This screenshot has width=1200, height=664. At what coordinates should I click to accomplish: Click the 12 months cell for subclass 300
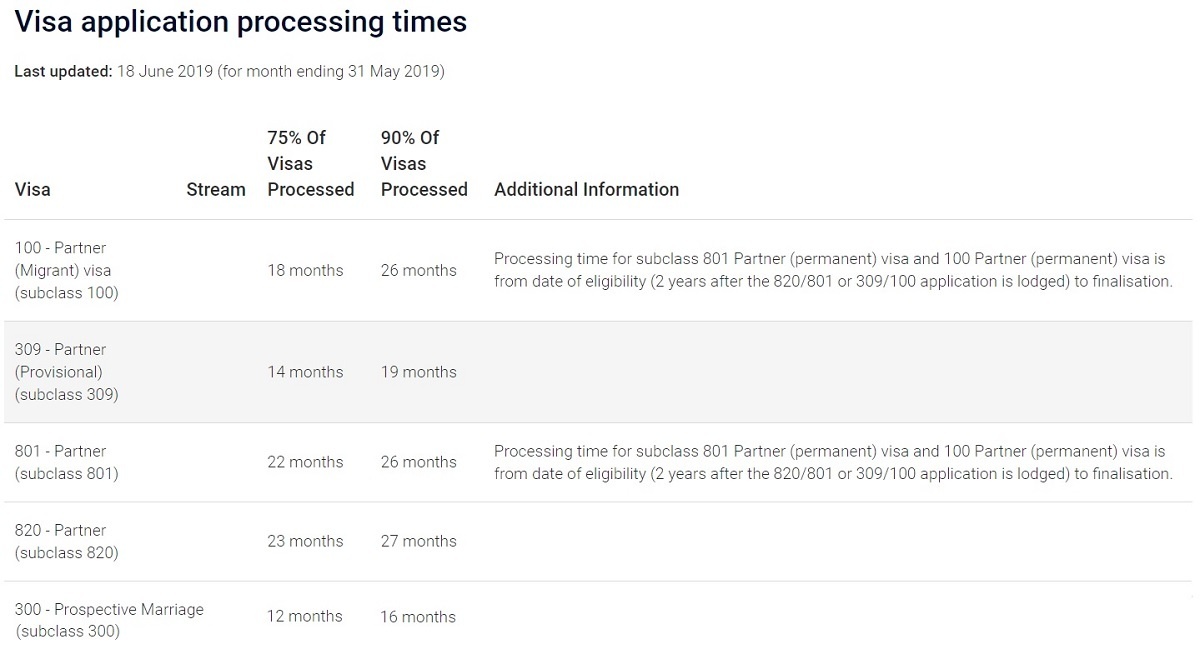click(304, 616)
